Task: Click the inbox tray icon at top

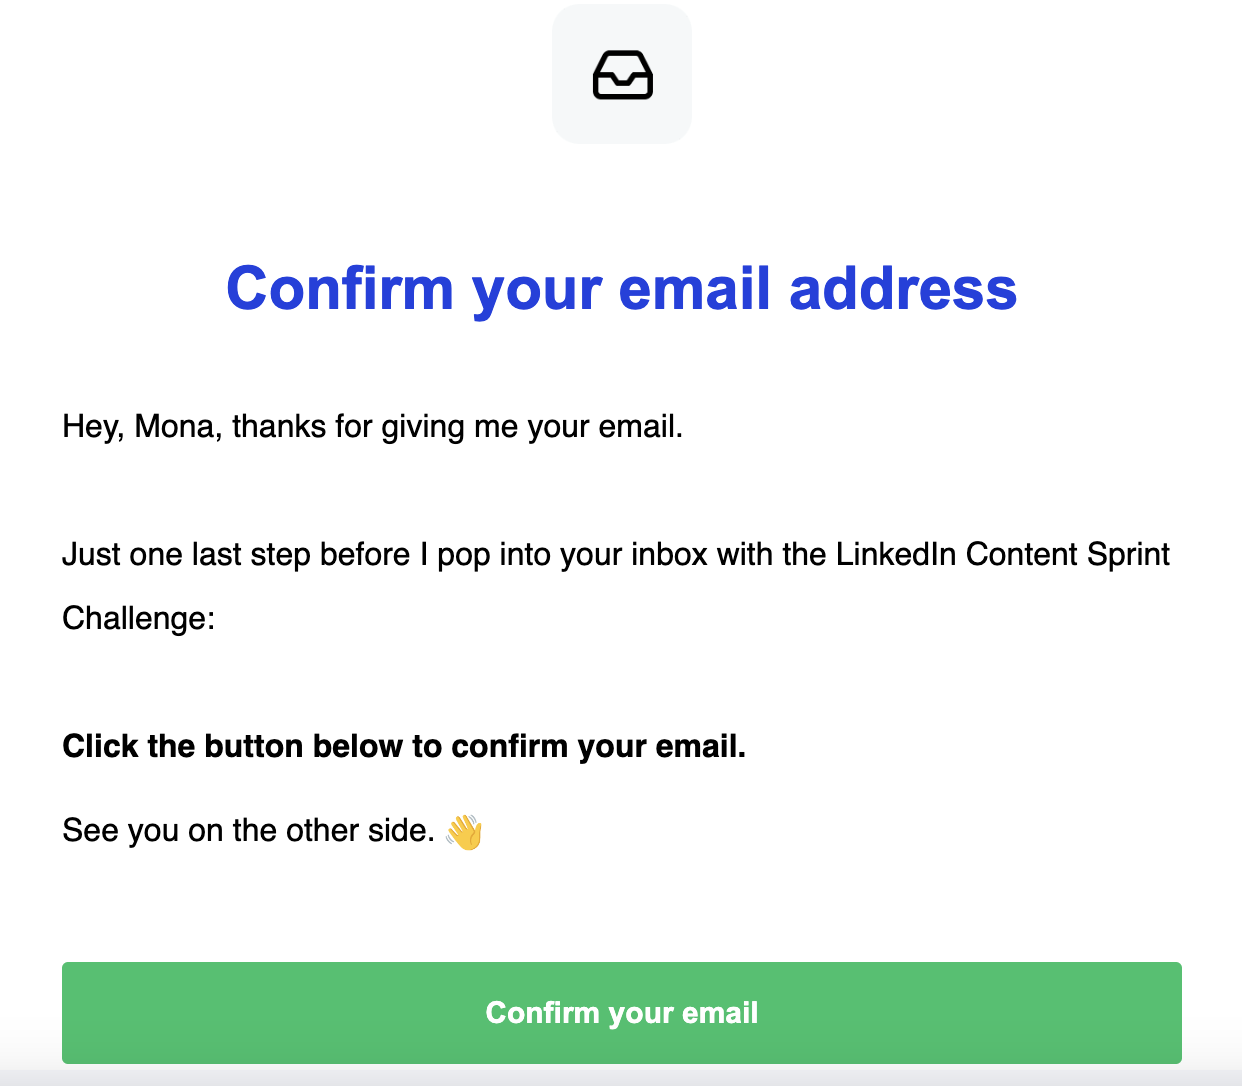Action: (x=622, y=75)
